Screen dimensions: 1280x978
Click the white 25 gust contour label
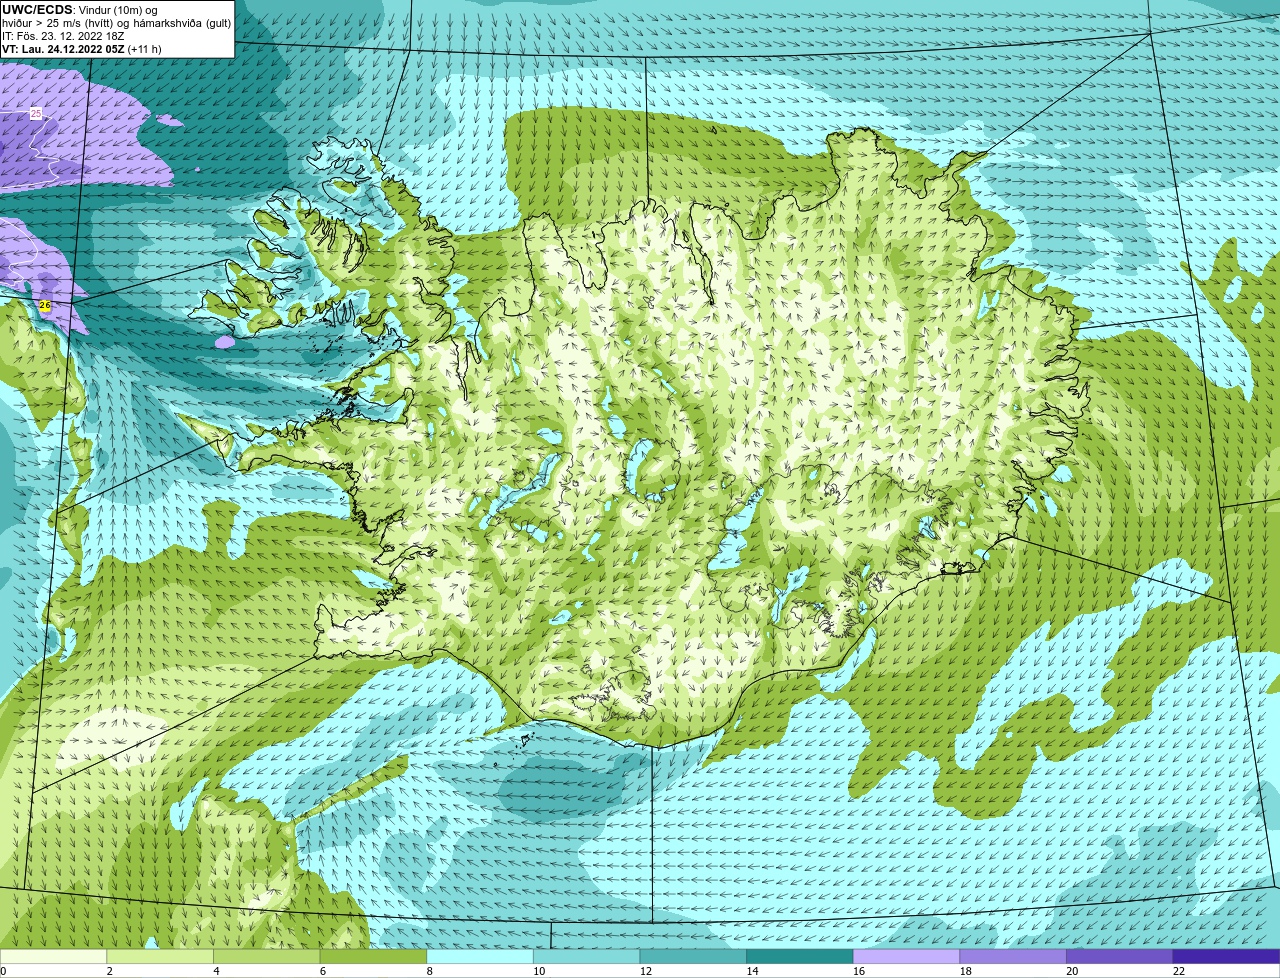click(36, 114)
